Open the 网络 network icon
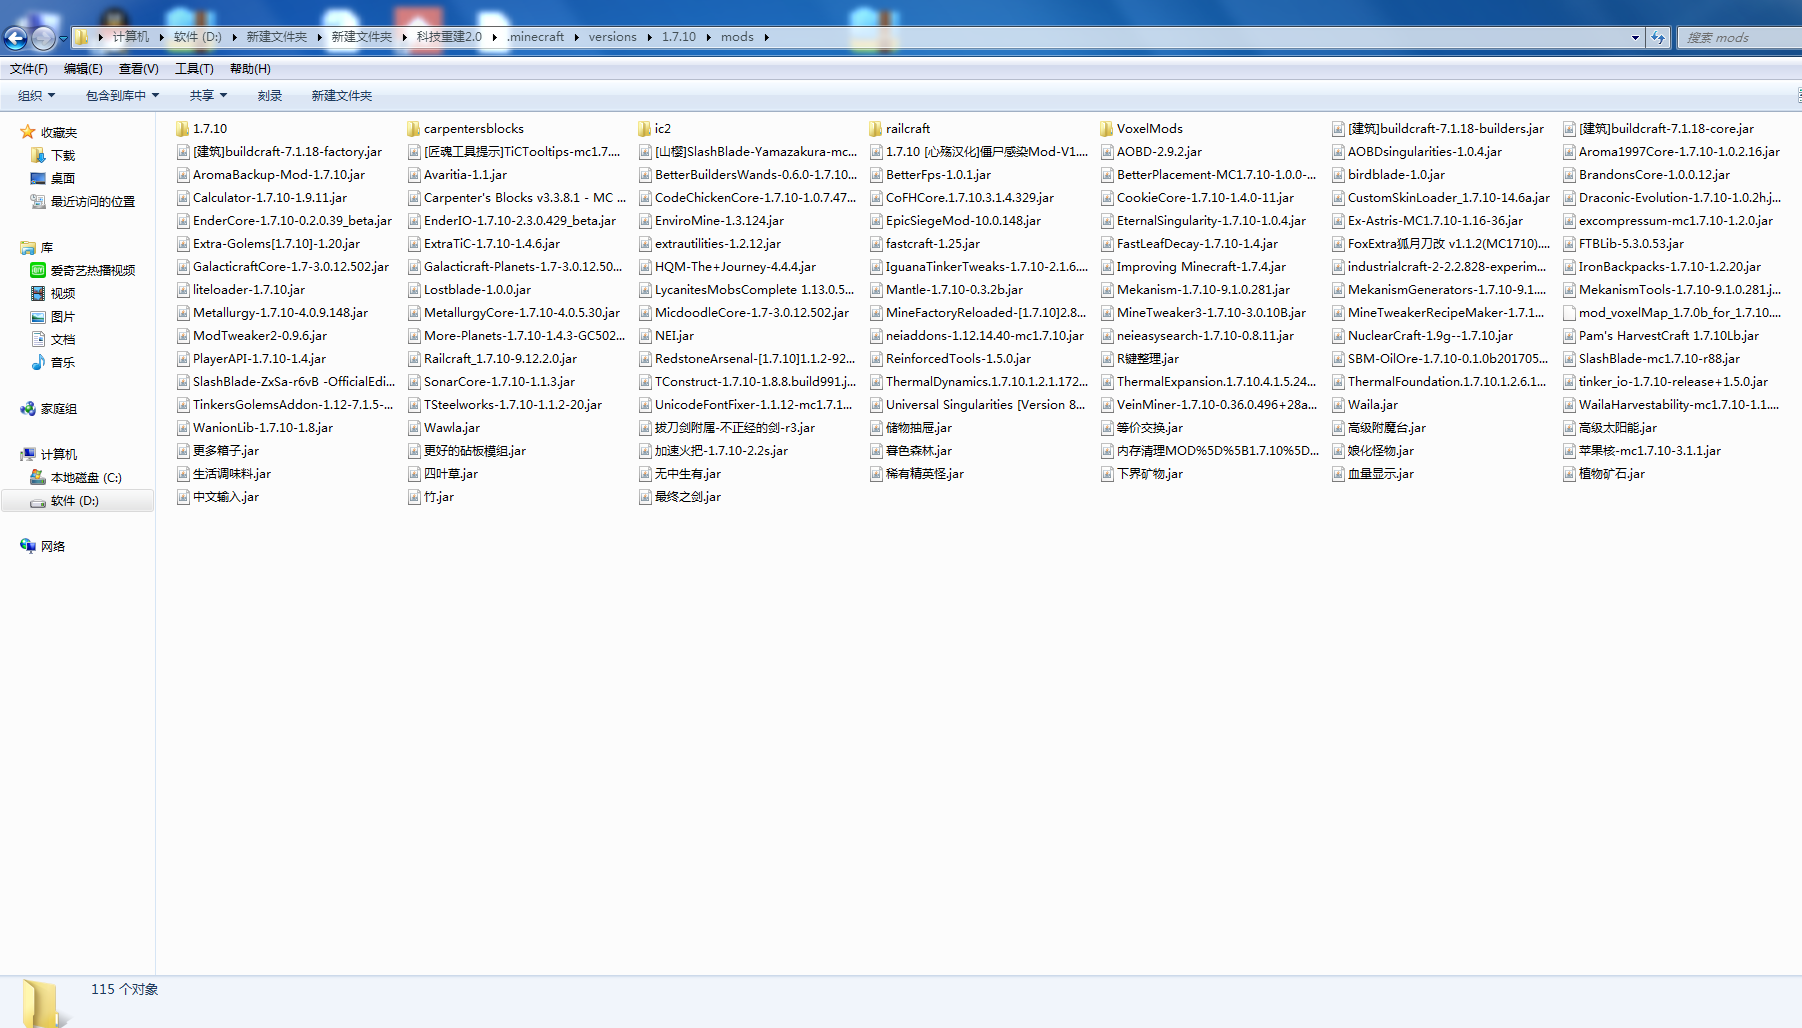1802x1028 pixels. click(28, 546)
